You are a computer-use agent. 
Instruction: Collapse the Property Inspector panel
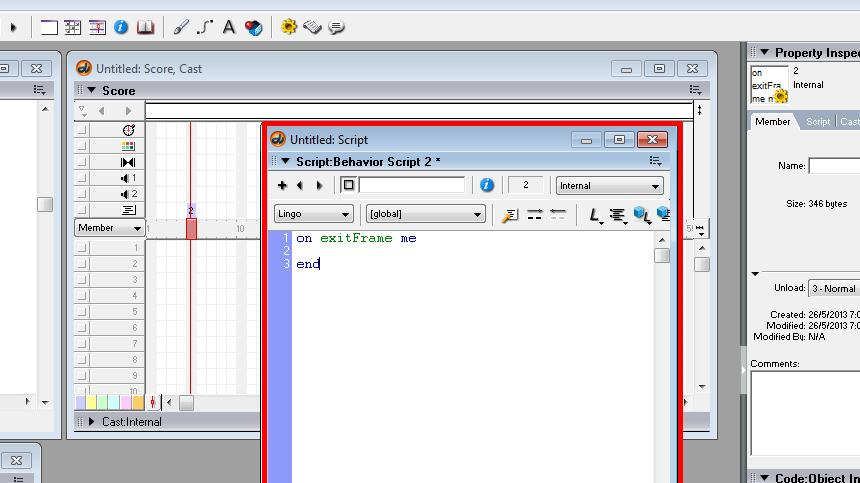[765, 52]
